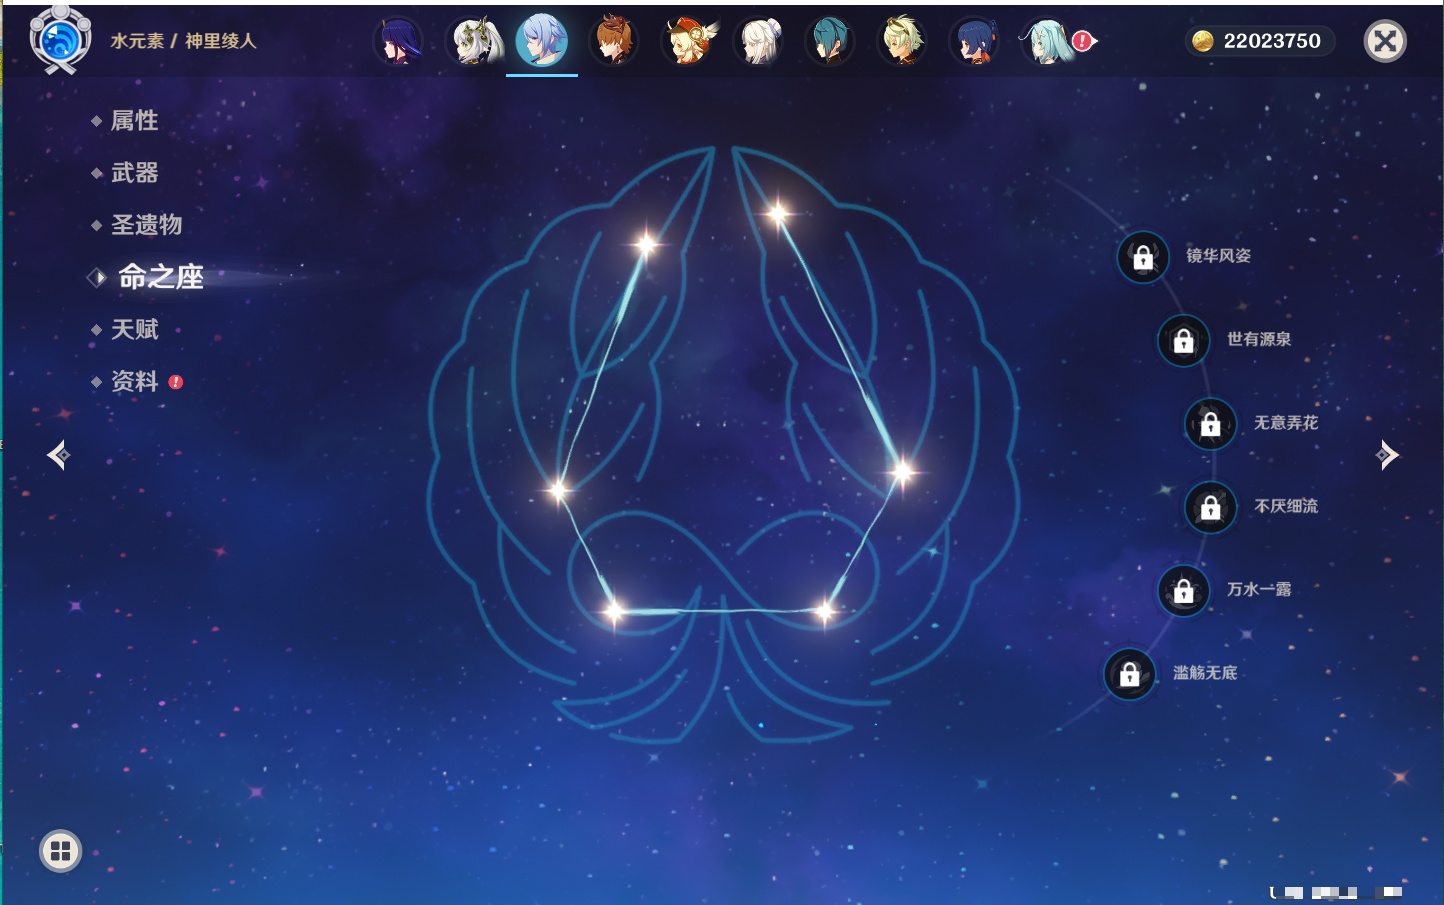
Task: Click the upper-right star node of constellation
Action: tap(778, 213)
